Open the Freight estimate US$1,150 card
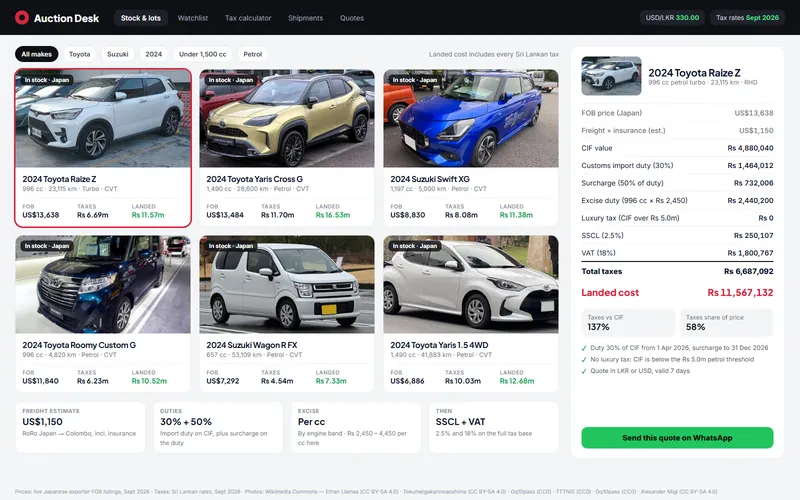 (80, 427)
